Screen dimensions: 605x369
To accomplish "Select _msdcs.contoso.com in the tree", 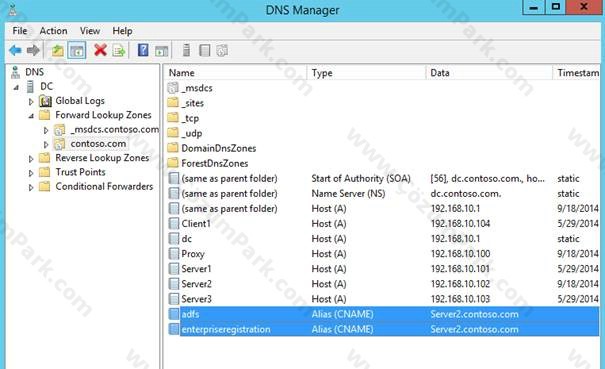I will coord(114,129).
